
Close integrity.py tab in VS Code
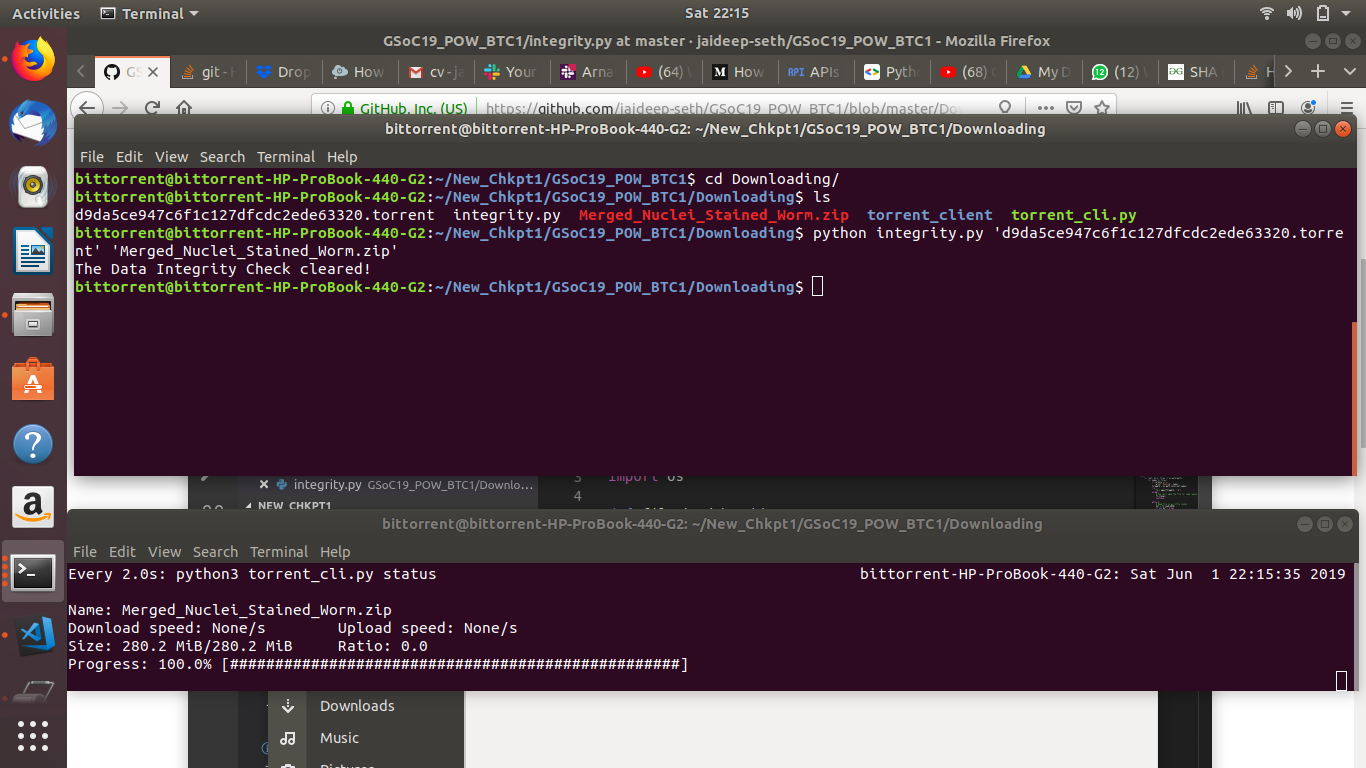click(x=264, y=484)
